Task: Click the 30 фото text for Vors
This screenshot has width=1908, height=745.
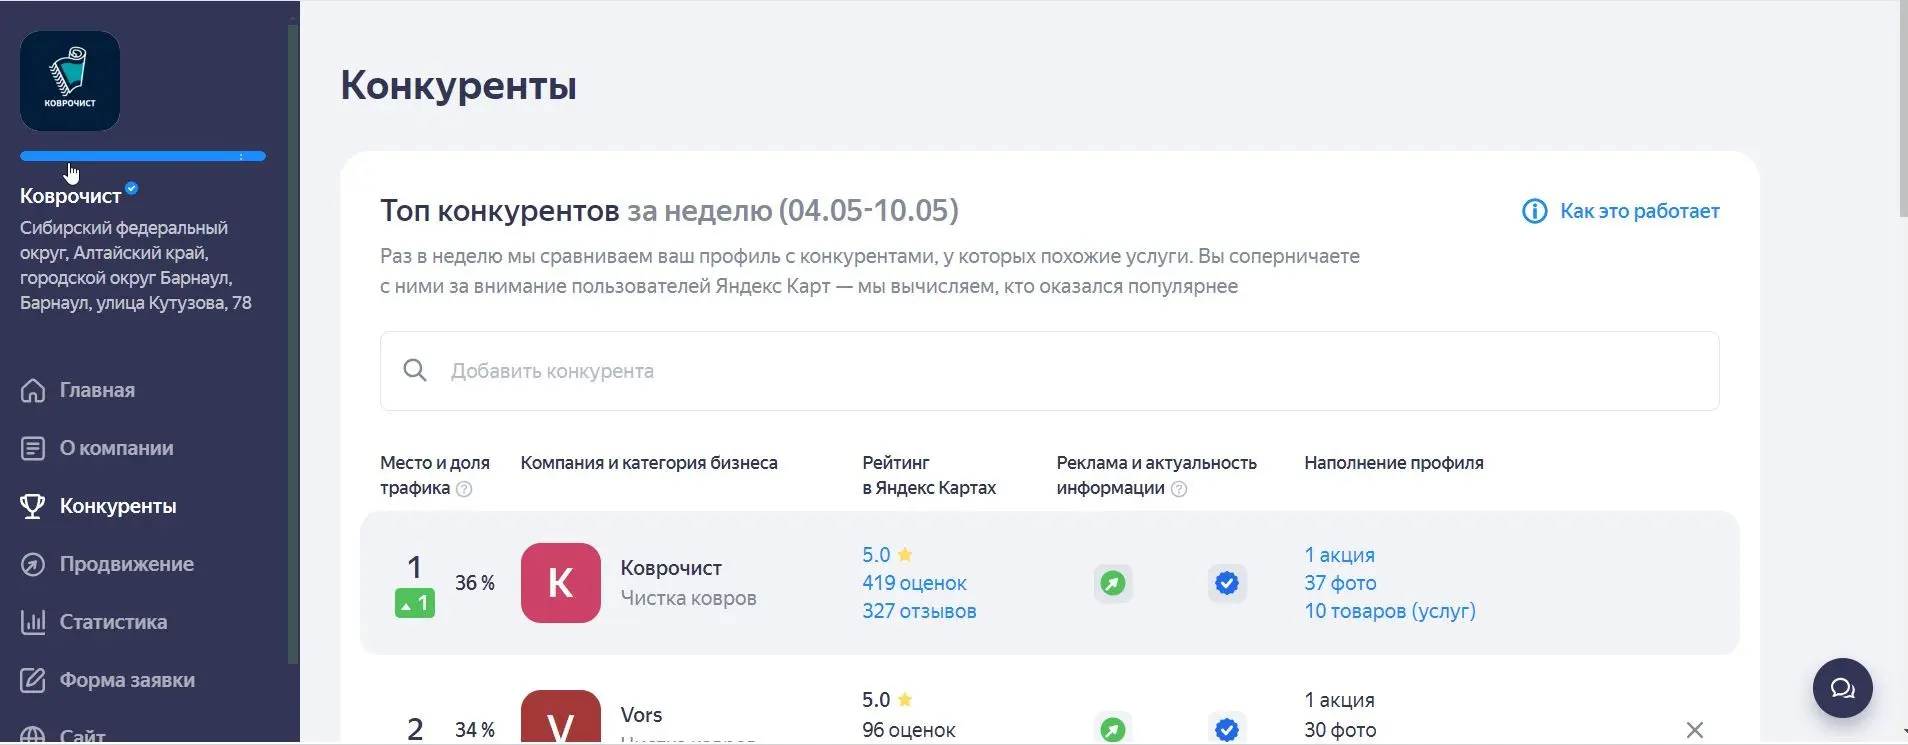Action: [1340, 730]
